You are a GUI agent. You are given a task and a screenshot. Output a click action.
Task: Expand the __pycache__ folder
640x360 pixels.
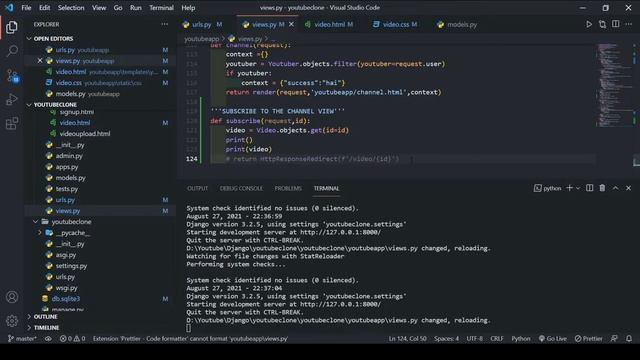(40, 233)
